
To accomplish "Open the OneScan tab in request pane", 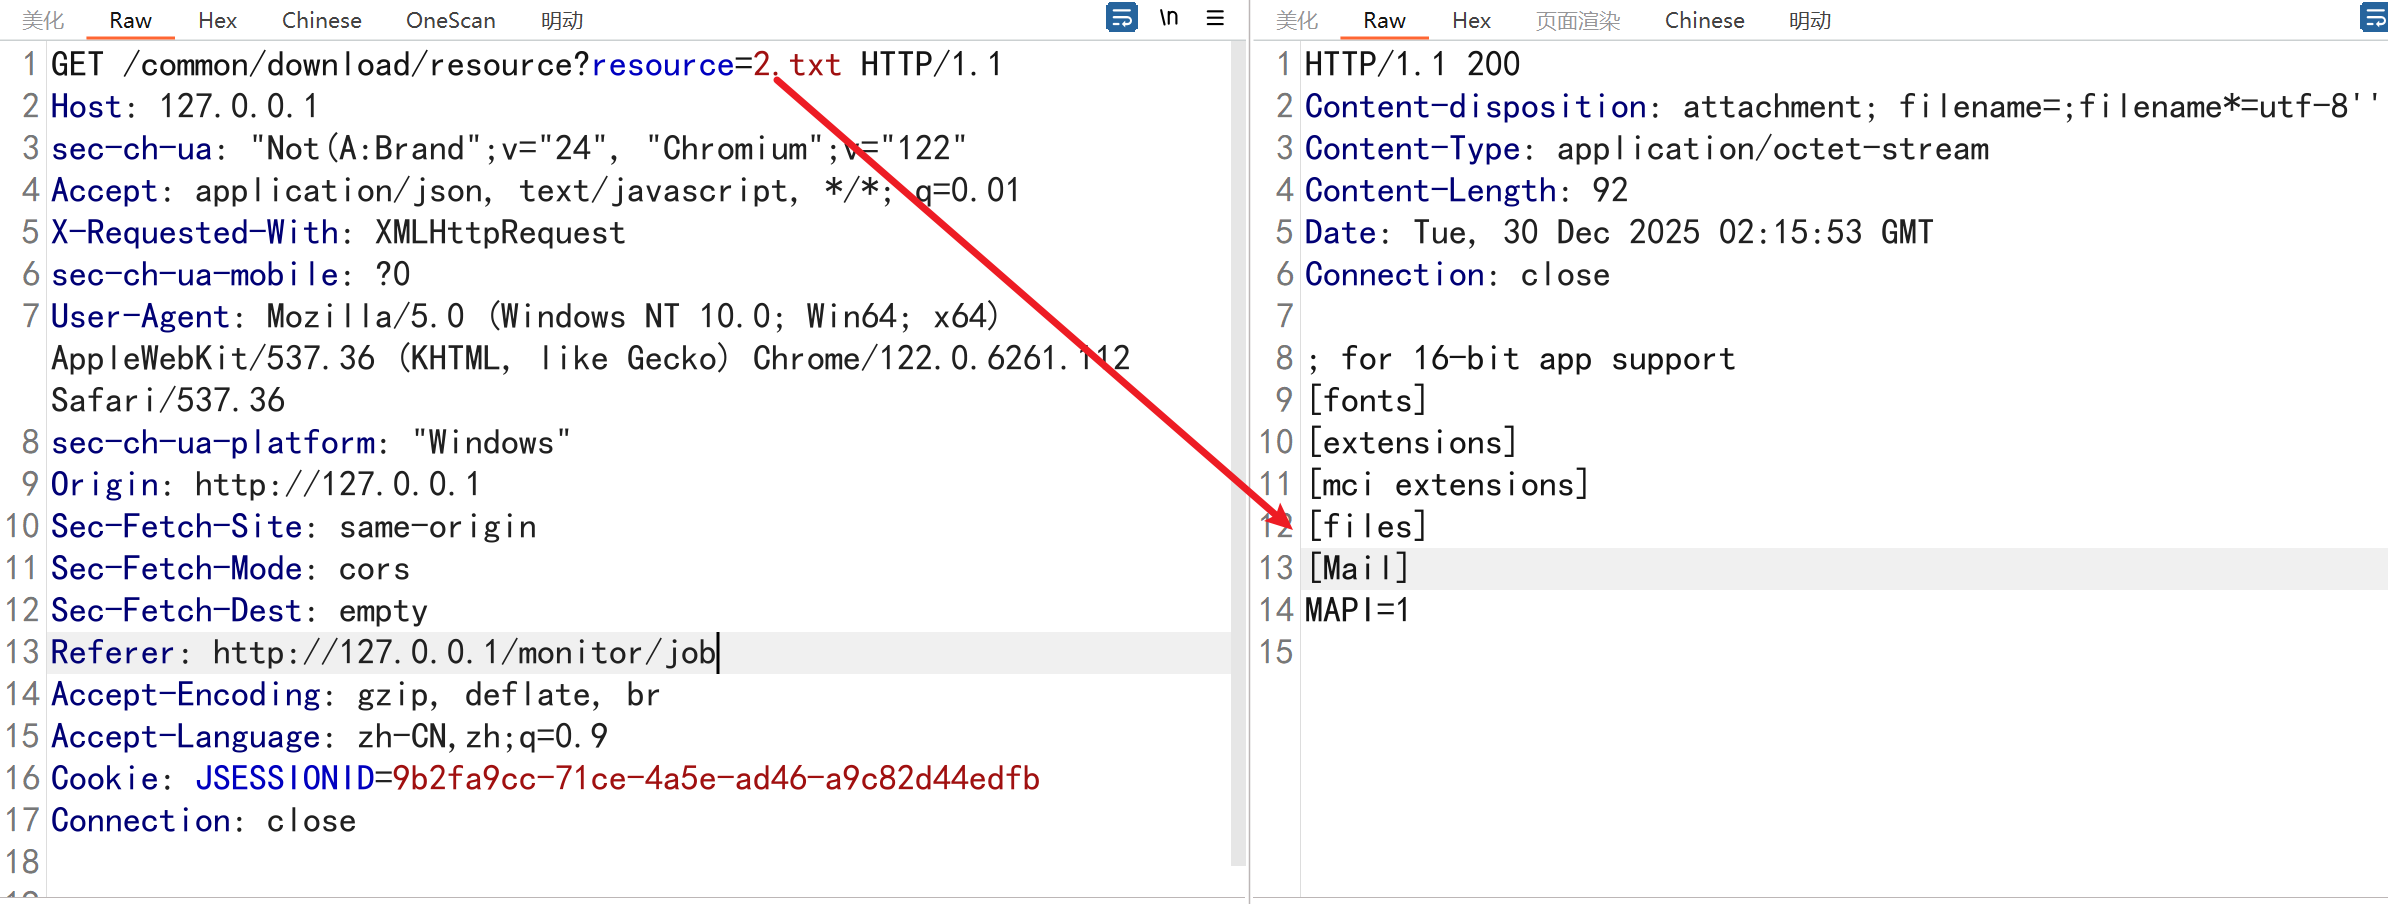I will [x=450, y=21].
